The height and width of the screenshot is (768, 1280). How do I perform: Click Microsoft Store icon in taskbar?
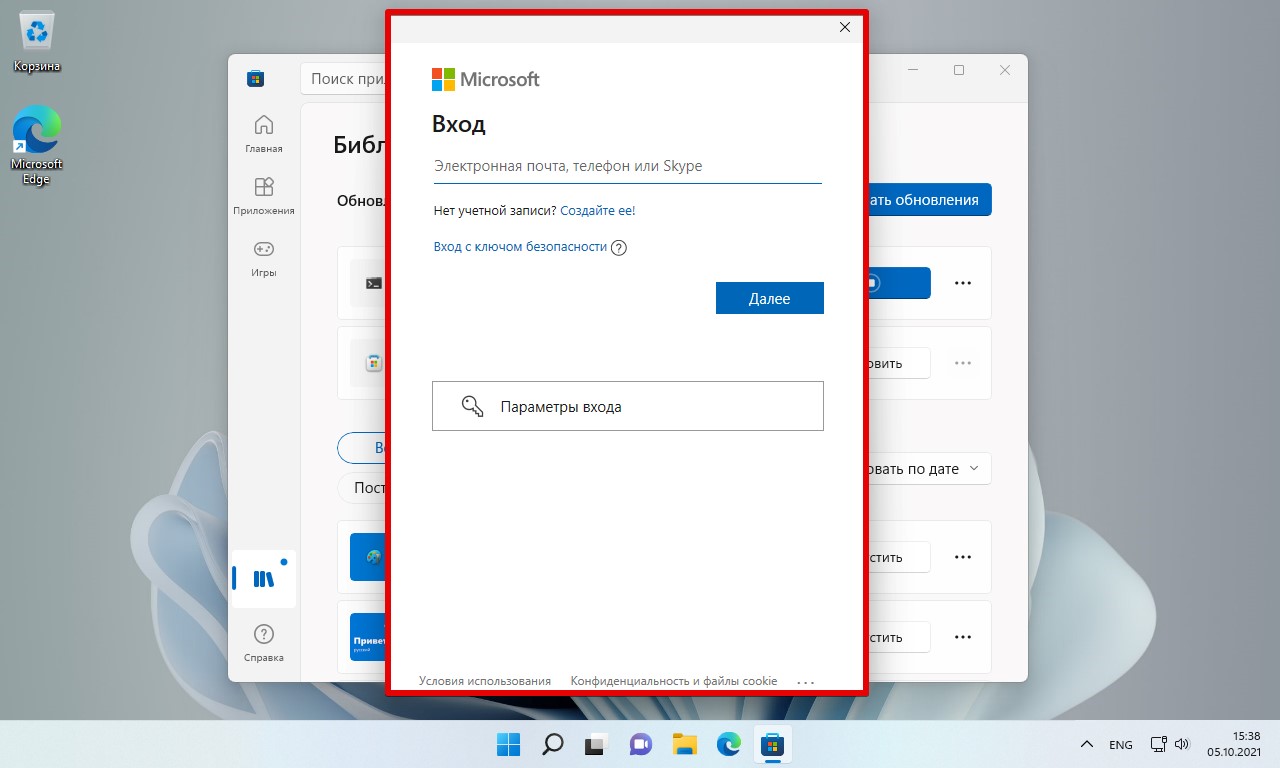(772, 744)
